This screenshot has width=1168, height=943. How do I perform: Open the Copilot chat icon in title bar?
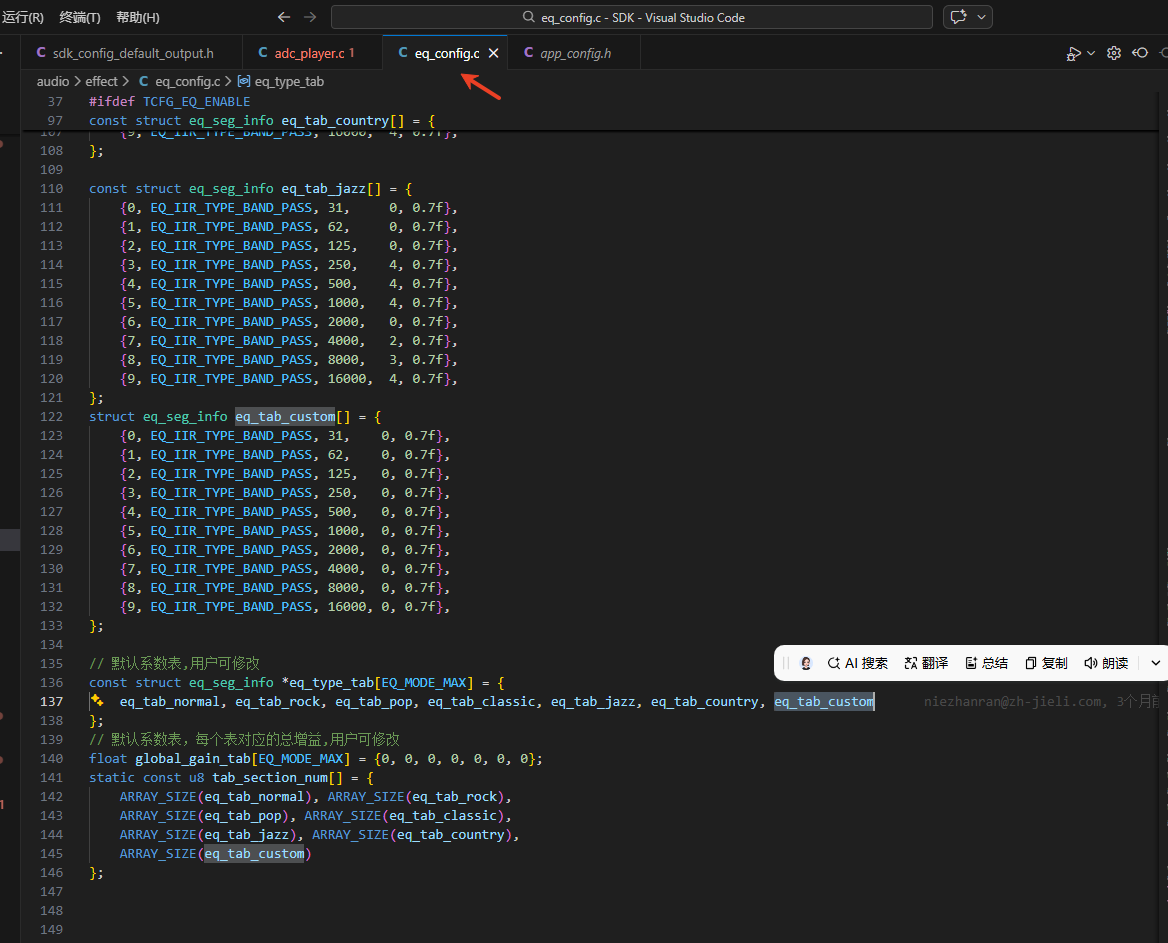[958, 17]
